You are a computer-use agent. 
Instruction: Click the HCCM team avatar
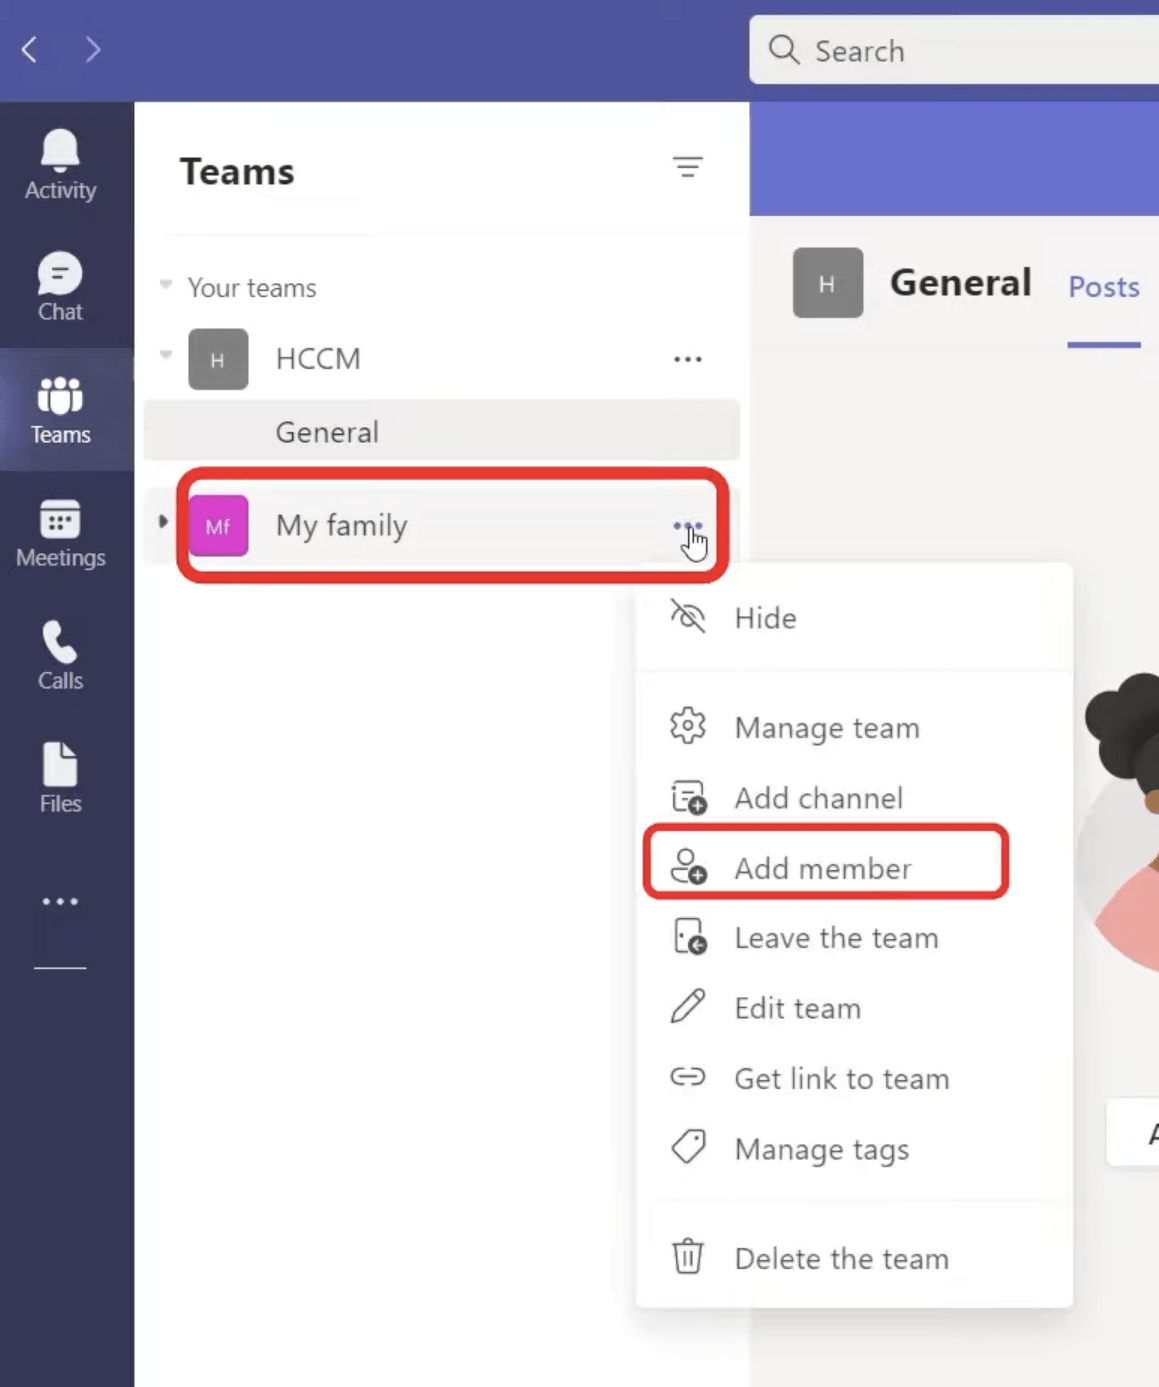[218, 359]
